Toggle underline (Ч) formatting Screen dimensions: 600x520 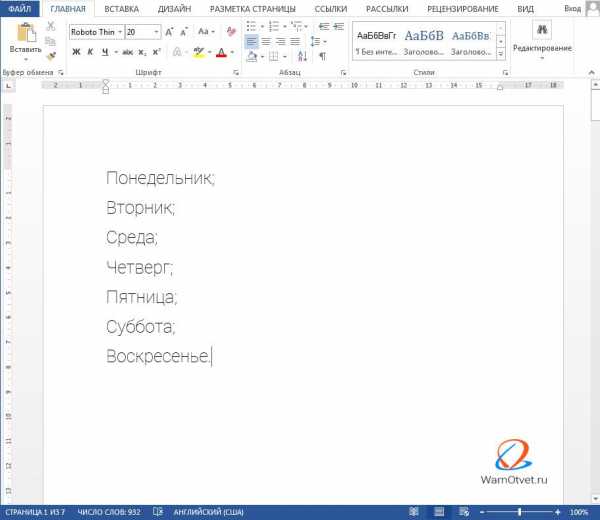105,52
